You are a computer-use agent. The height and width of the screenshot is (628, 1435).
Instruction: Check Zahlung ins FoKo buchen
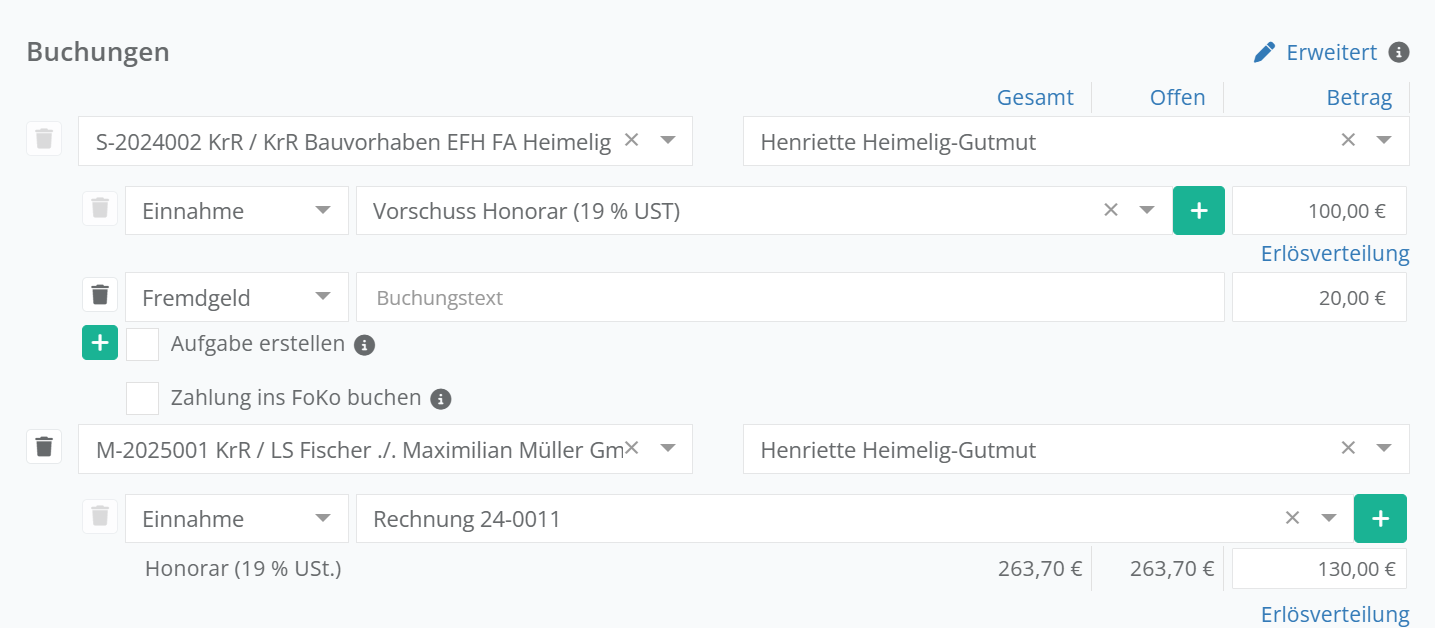143,398
